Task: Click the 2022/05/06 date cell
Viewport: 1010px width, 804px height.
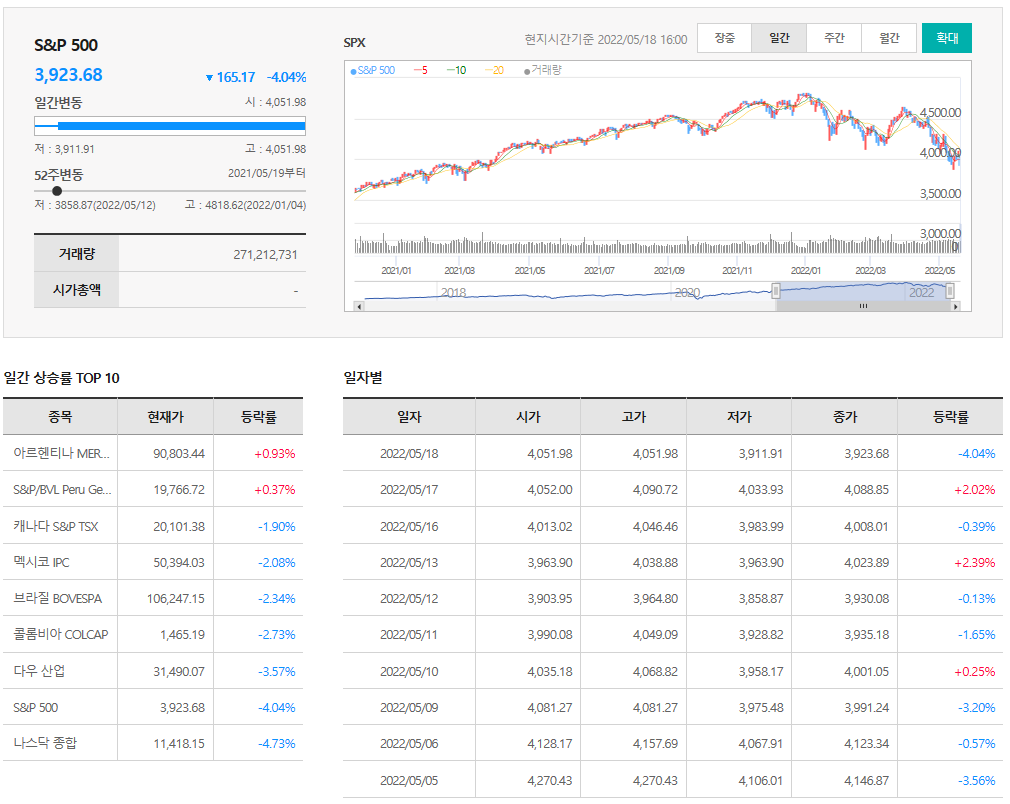Action: tap(409, 743)
